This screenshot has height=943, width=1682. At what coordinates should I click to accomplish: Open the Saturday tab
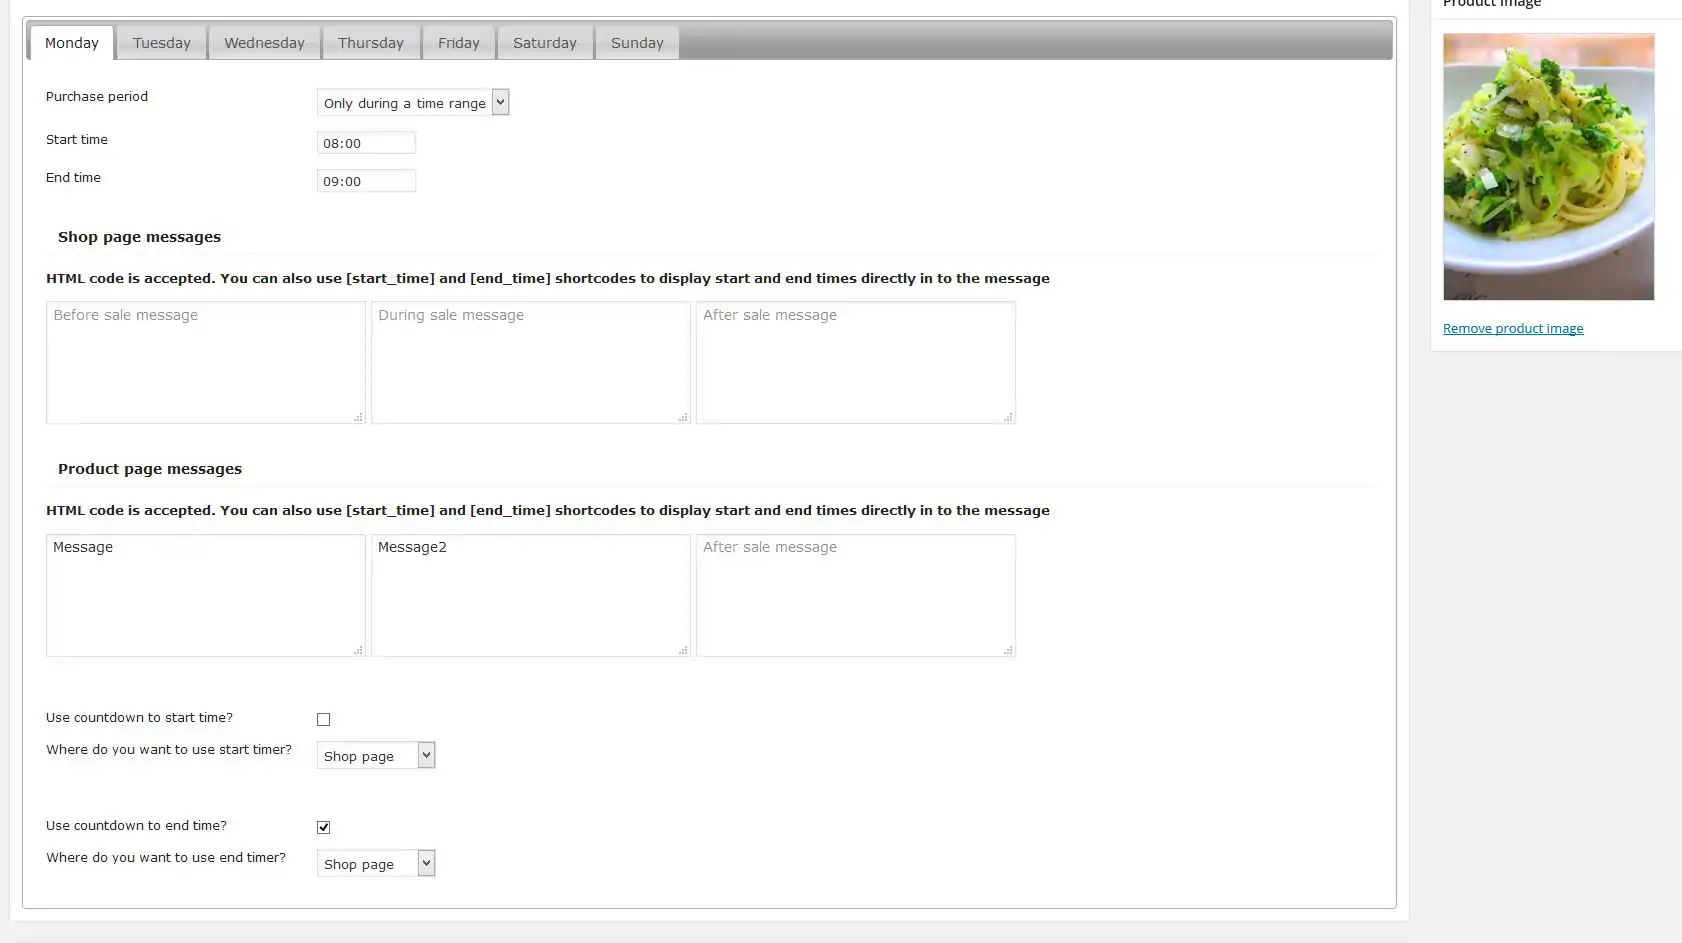tap(544, 42)
